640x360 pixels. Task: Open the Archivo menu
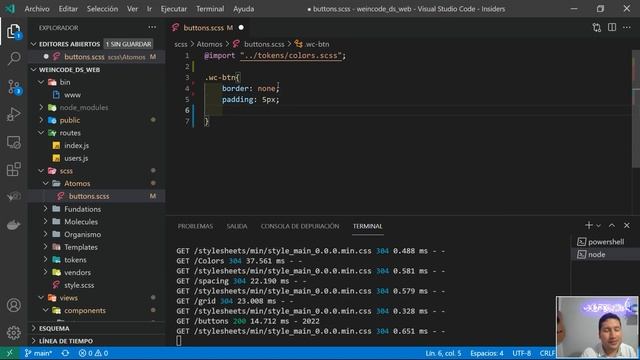click(37, 9)
